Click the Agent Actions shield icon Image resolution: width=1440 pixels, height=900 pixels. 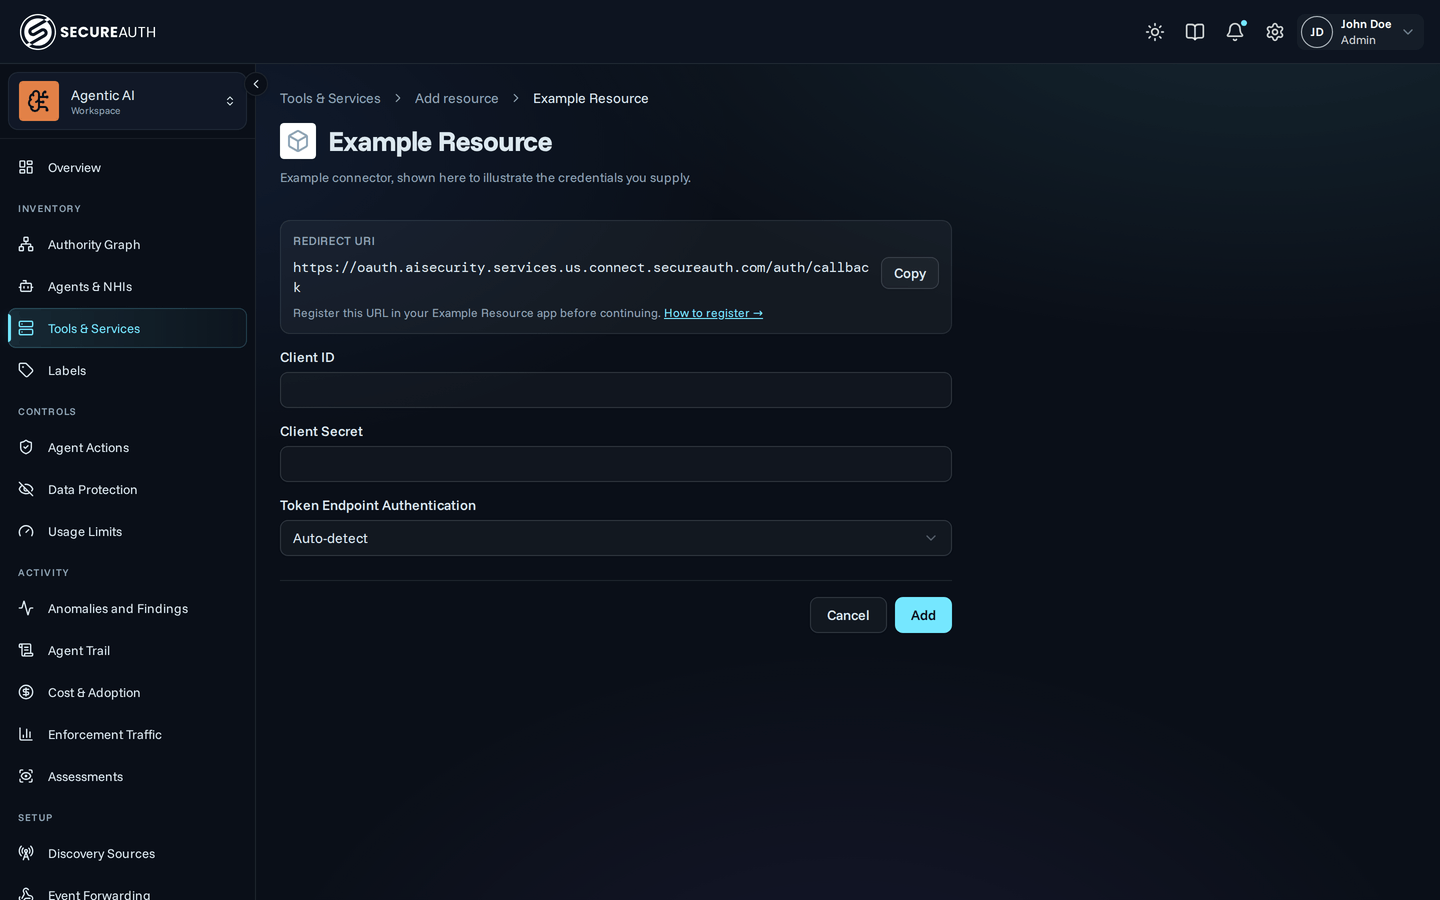click(26, 447)
